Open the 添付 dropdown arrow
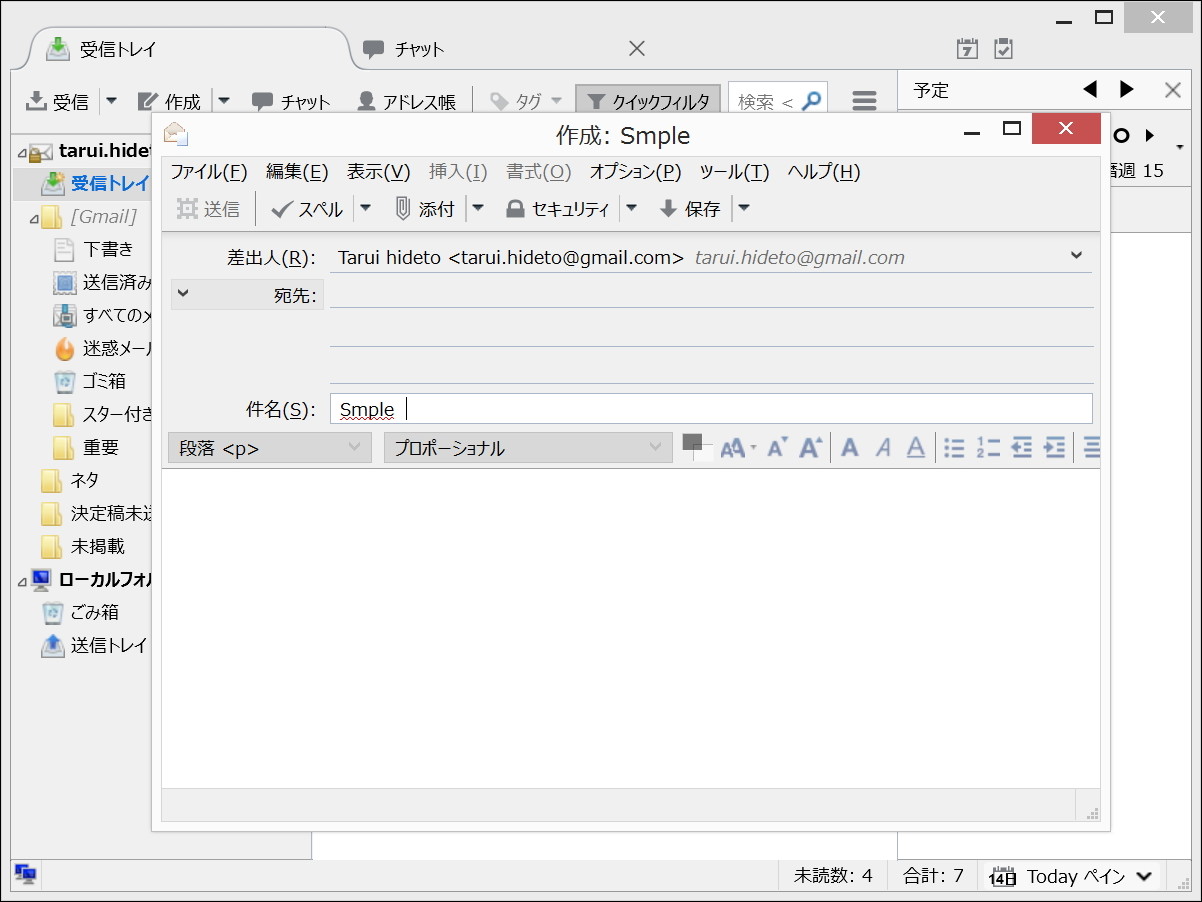Screen dimensions: 1202x902 pyautogui.click(x=478, y=209)
